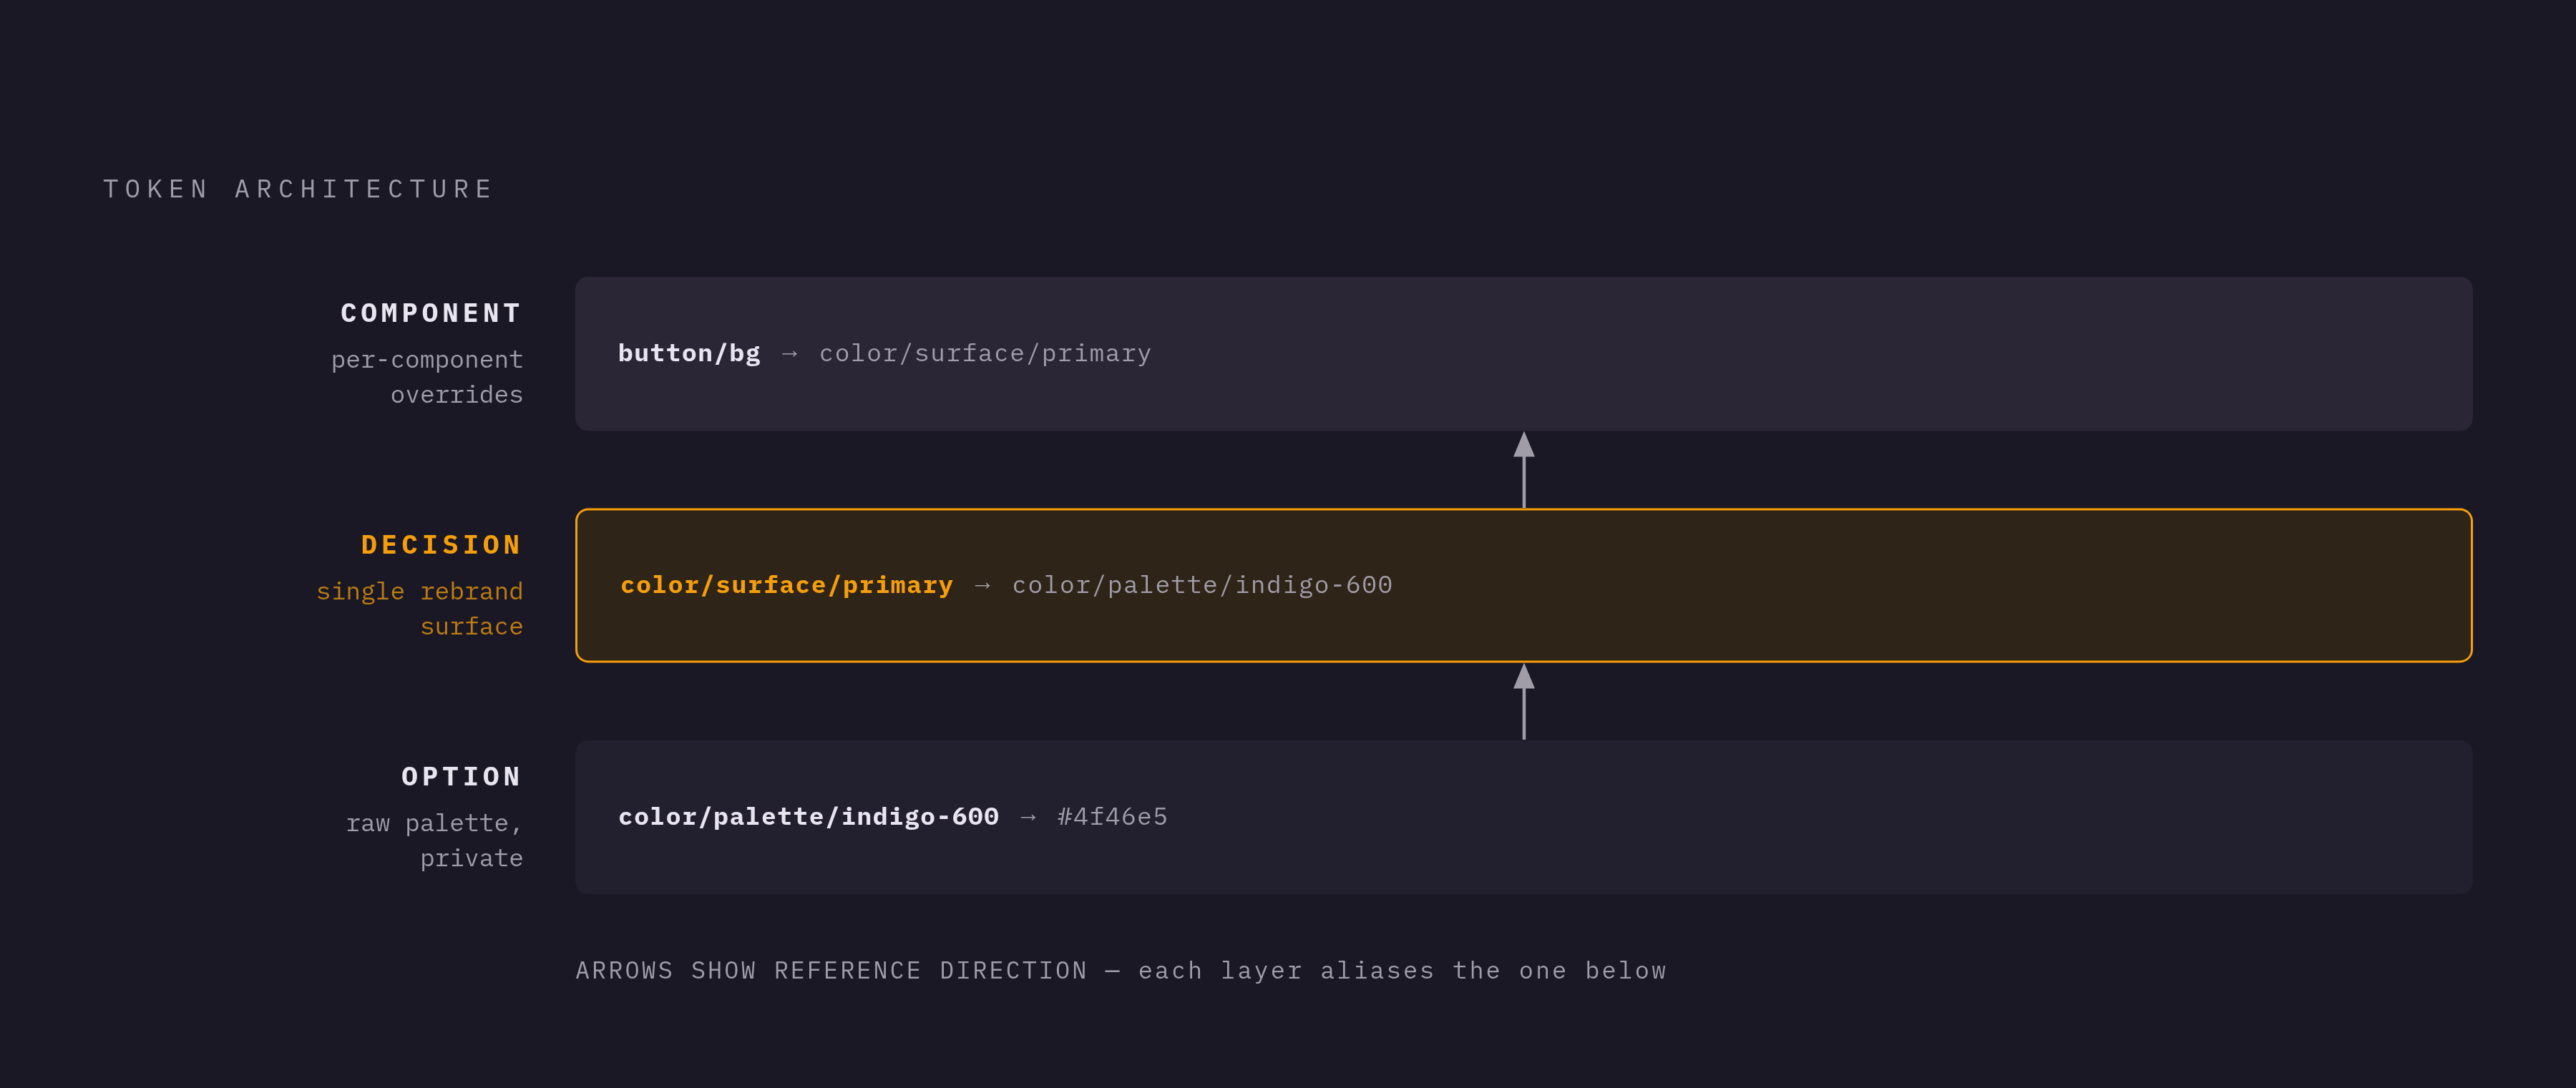Image resolution: width=2576 pixels, height=1088 pixels.
Task: Click the 'per-component overrides' description
Action: click(427, 377)
